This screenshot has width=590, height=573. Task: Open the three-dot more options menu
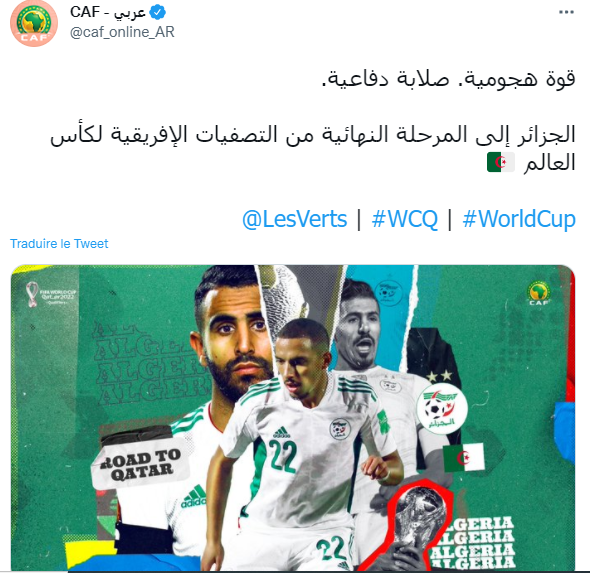[x=566, y=12]
